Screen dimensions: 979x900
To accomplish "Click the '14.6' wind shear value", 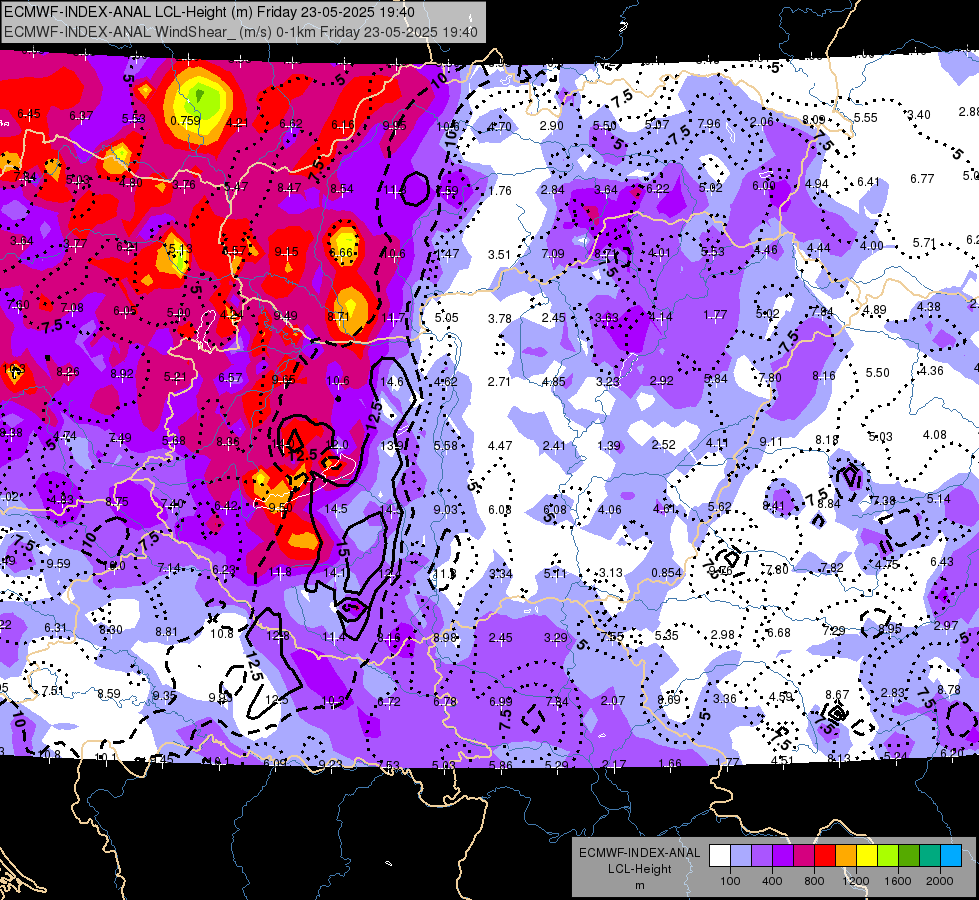I will [391, 382].
